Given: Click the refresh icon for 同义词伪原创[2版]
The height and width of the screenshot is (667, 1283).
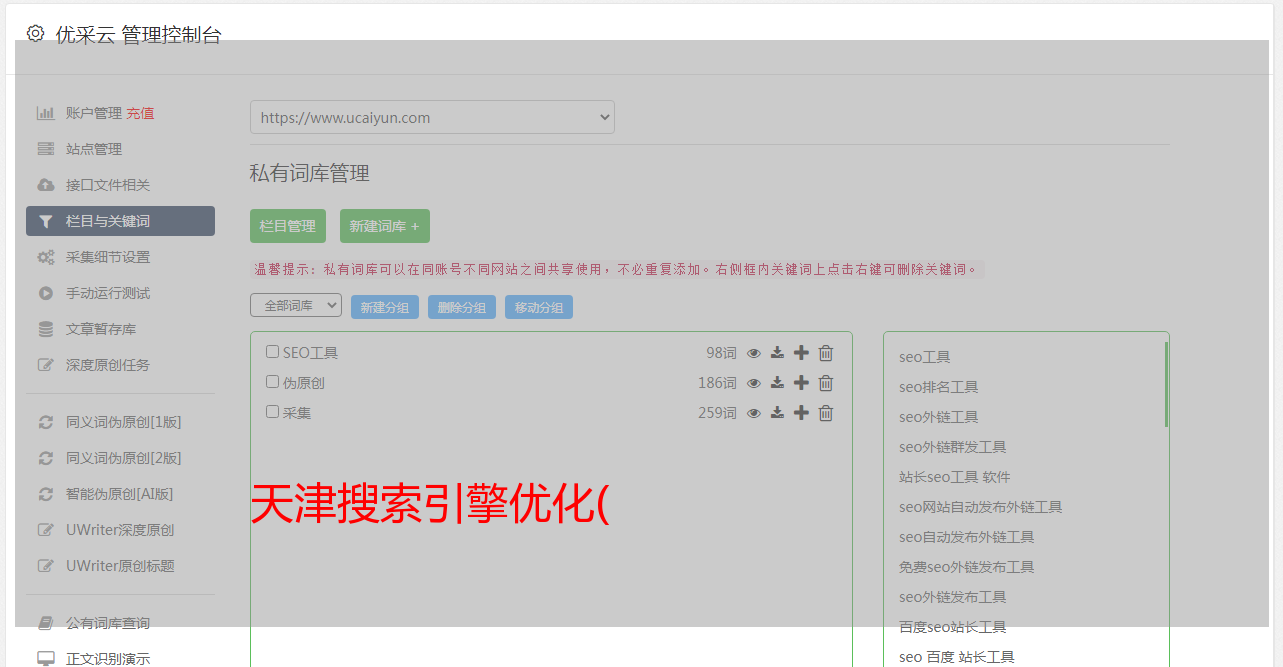Looking at the screenshot, I should click(x=46, y=458).
